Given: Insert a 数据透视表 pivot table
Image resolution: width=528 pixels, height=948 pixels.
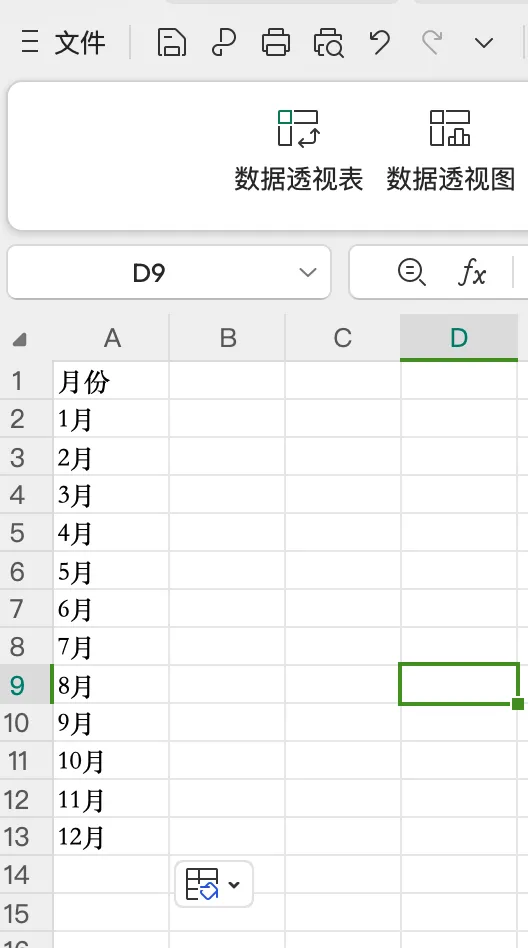Looking at the screenshot, I should click(x=299, y=151).
